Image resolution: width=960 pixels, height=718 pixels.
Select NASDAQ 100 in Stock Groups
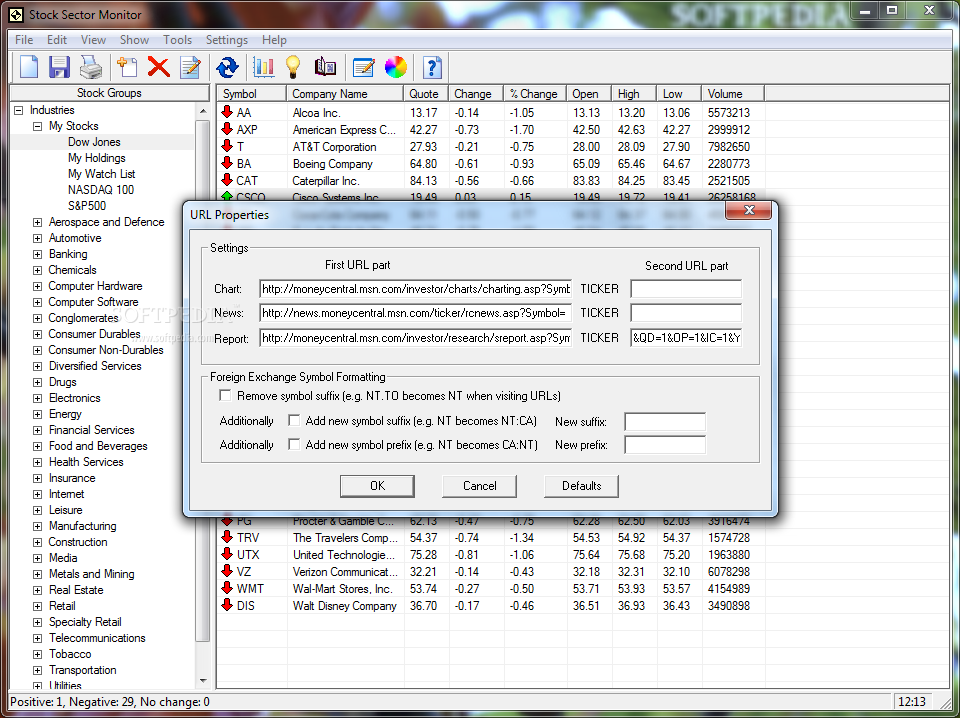101,190
